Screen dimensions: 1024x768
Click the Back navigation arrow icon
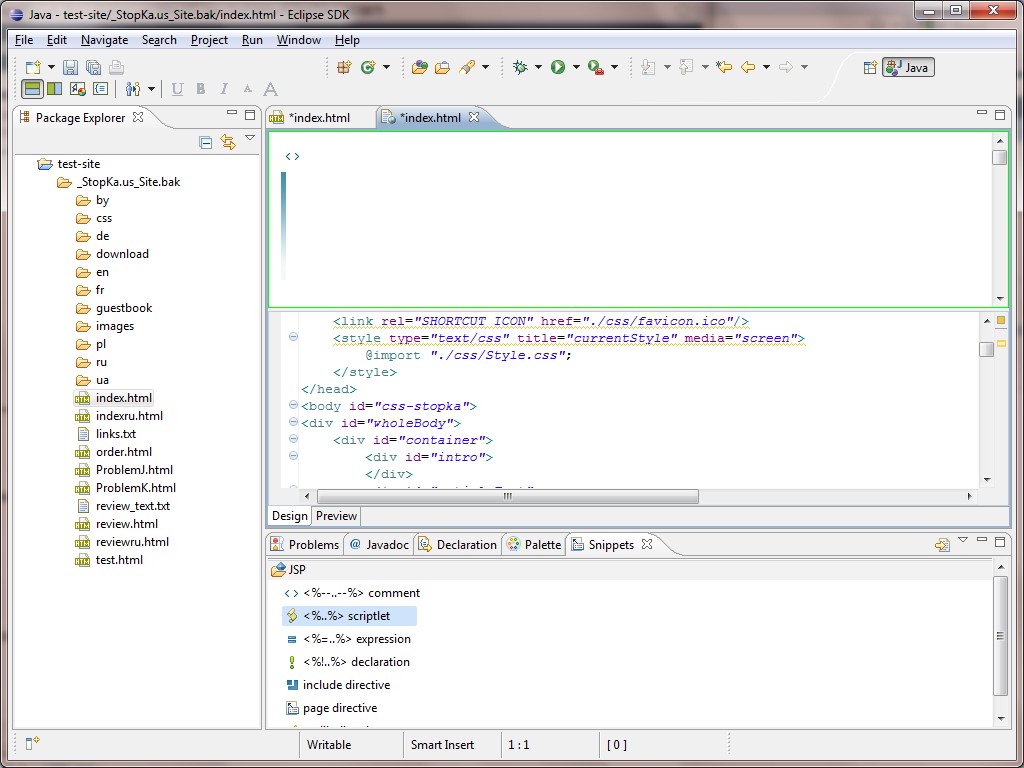(748, 67)
